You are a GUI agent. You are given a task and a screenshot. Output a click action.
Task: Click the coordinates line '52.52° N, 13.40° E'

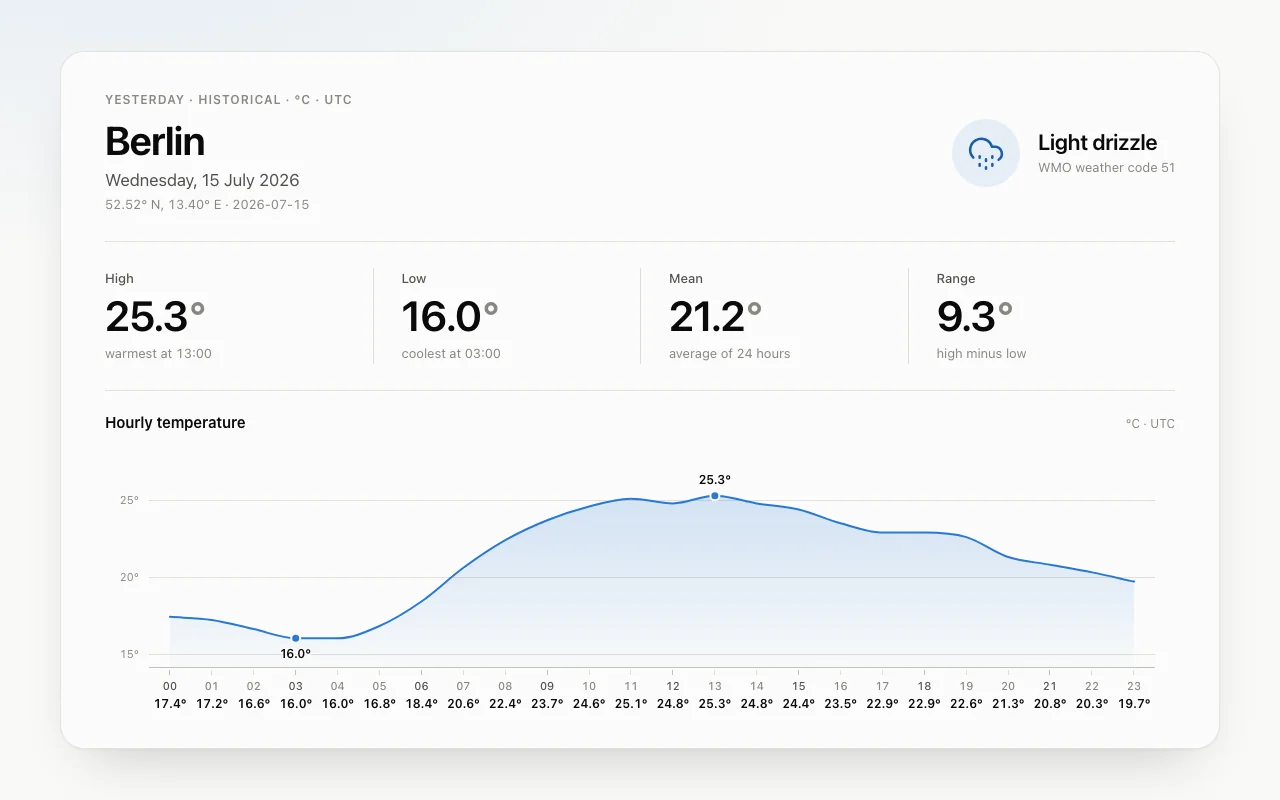point(207,205)
